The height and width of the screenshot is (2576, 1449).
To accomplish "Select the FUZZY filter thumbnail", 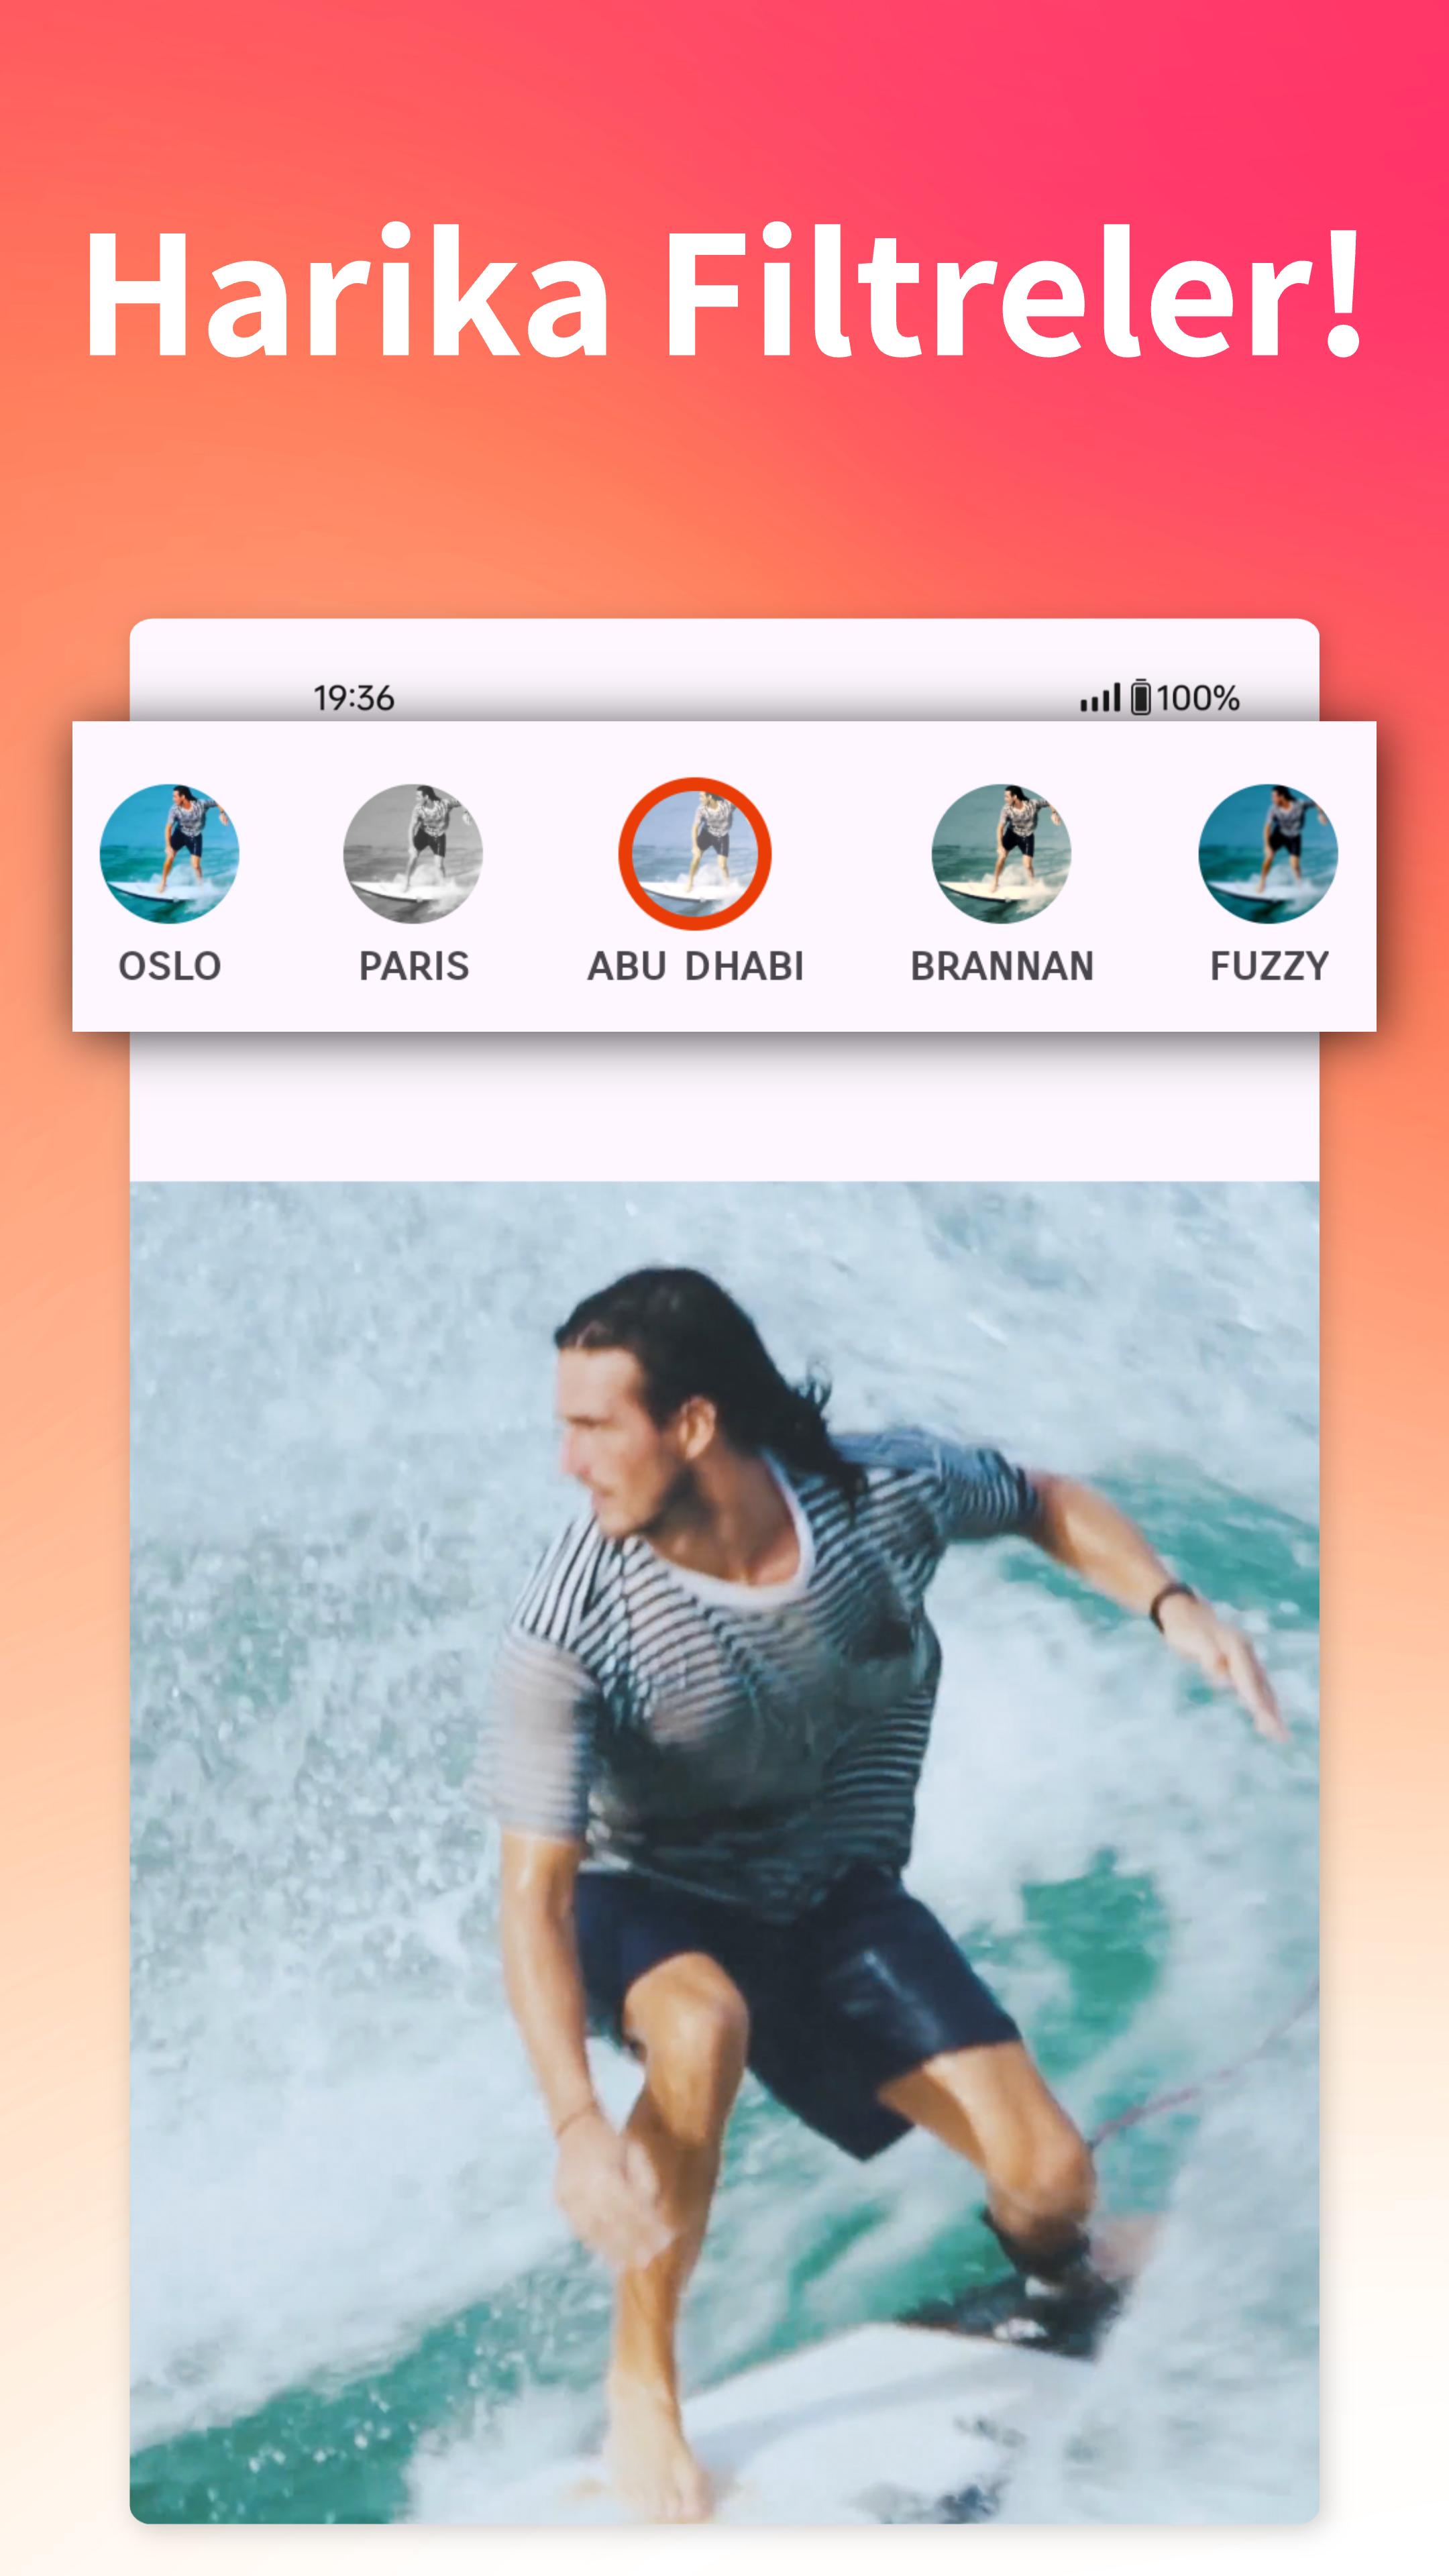I will (1268, 853).
